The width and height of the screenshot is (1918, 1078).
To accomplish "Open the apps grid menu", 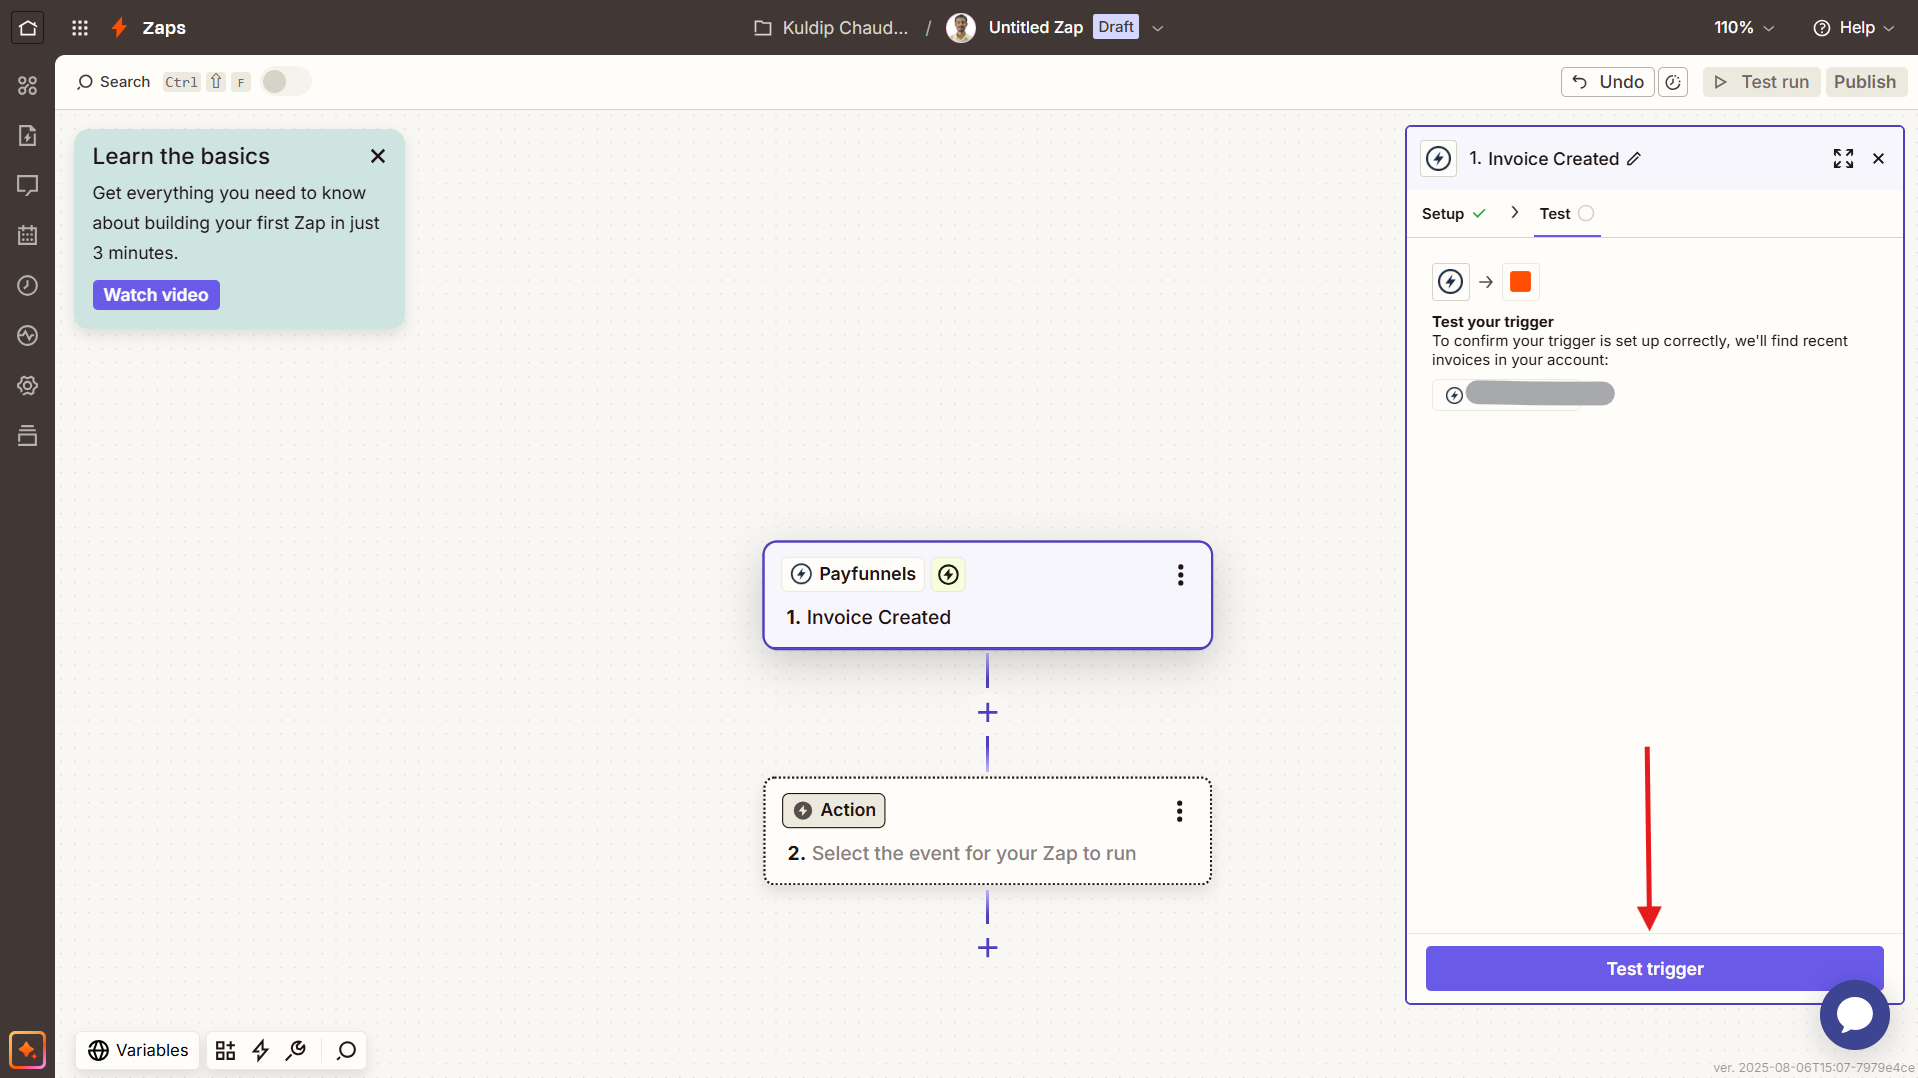I will tap(80, 28).
